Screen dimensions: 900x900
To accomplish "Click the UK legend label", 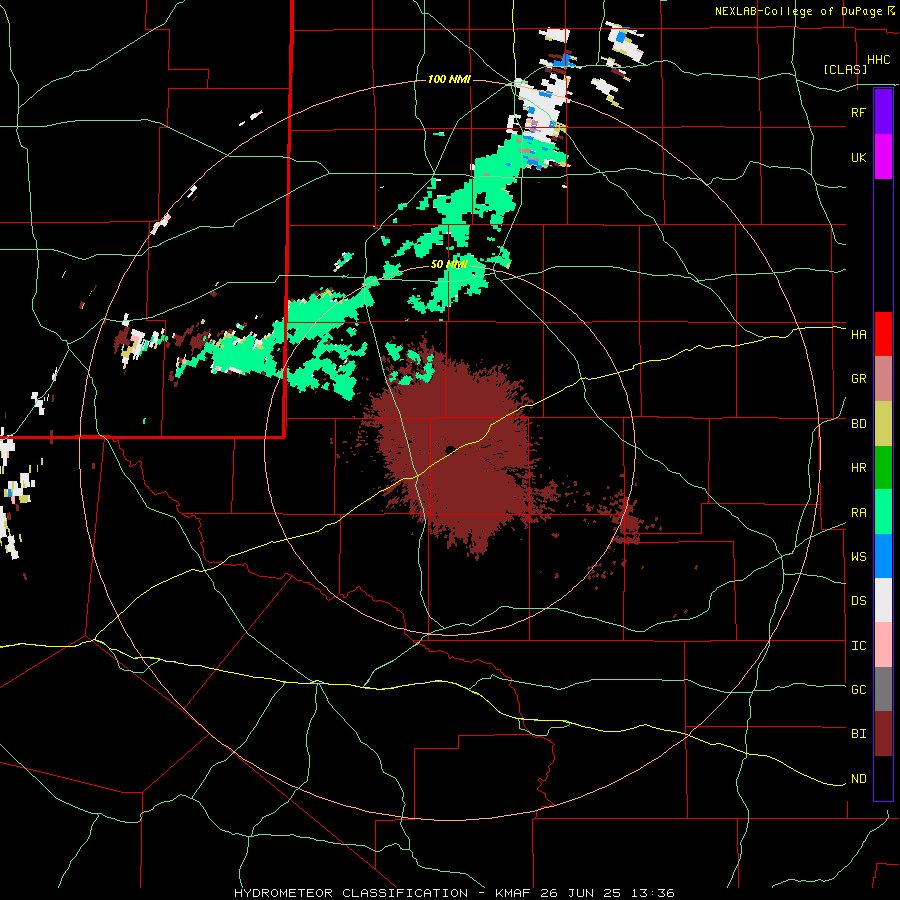I will tap(858, 157).
